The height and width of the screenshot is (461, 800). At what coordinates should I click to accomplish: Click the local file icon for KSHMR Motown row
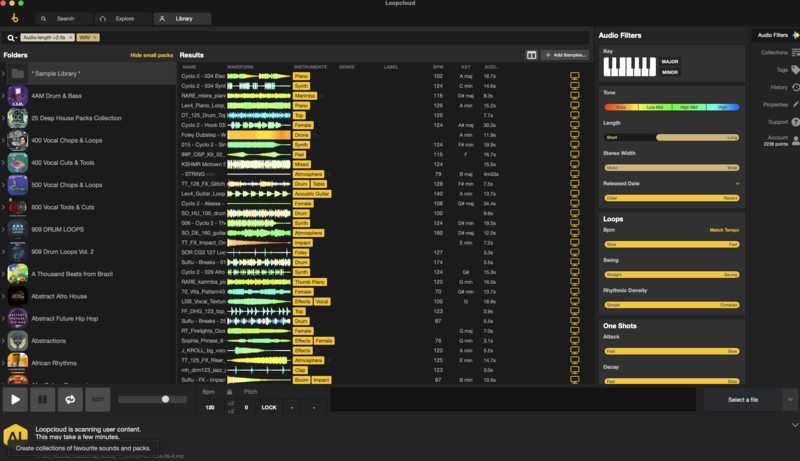(x=574, y=164)
